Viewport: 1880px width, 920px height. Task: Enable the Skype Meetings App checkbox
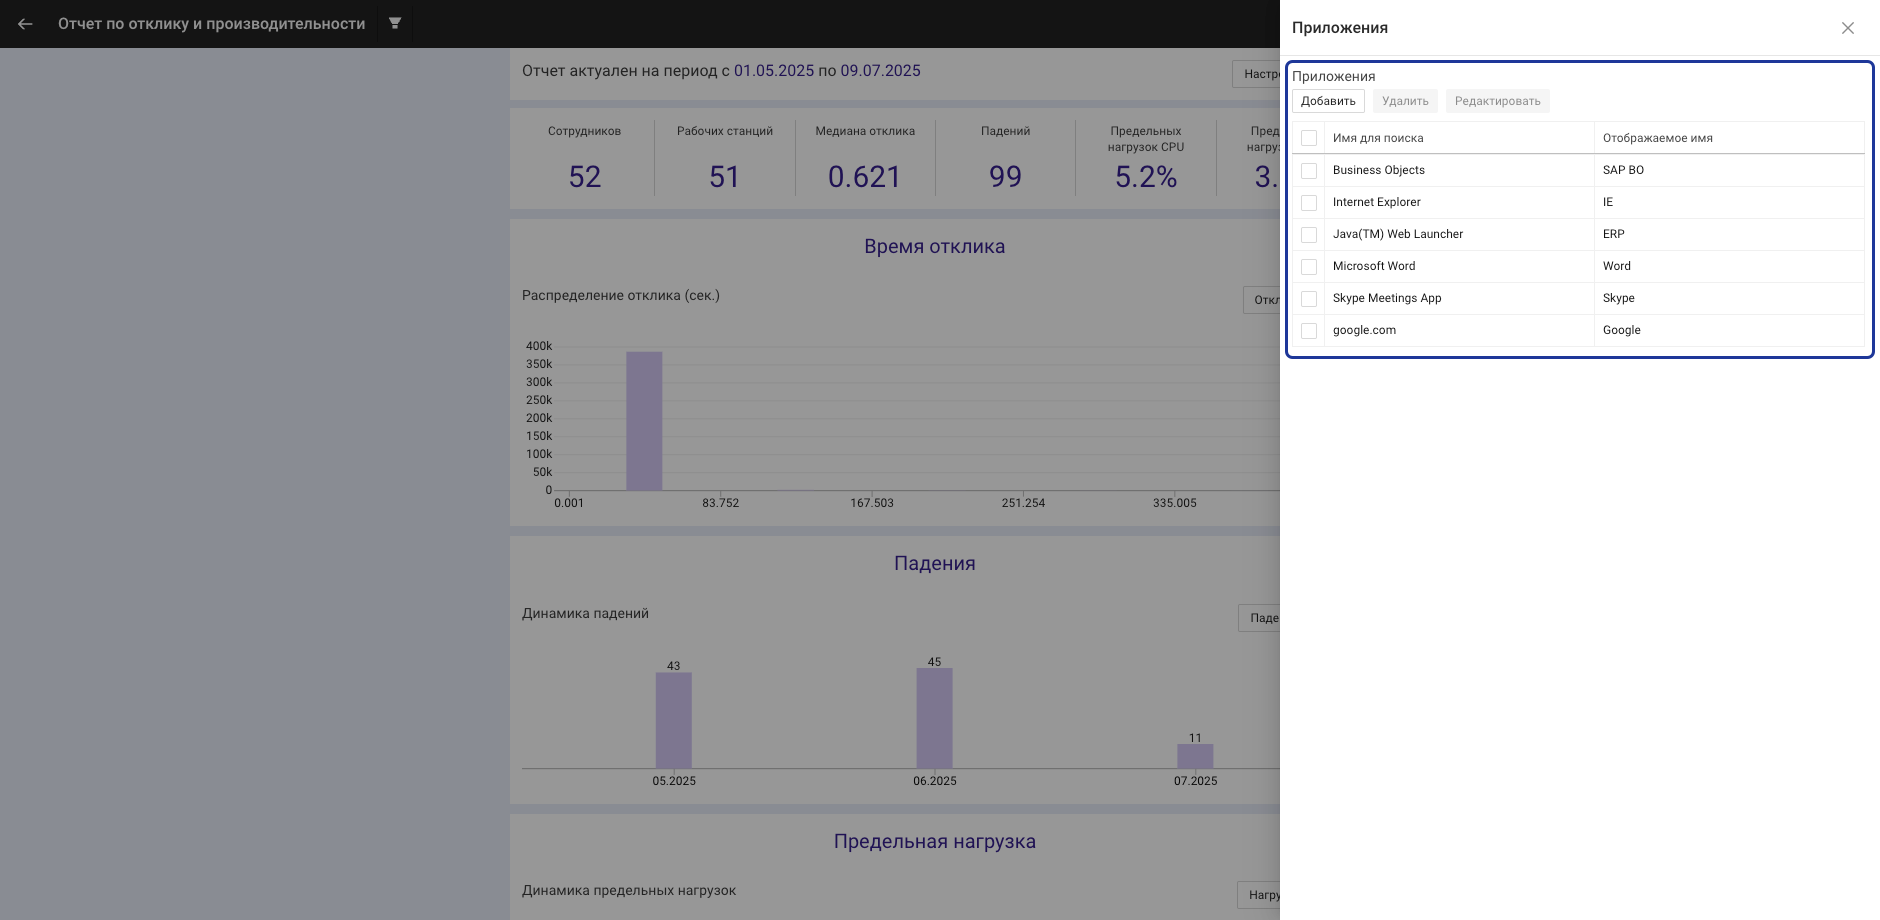click(x=1309, y=299)
